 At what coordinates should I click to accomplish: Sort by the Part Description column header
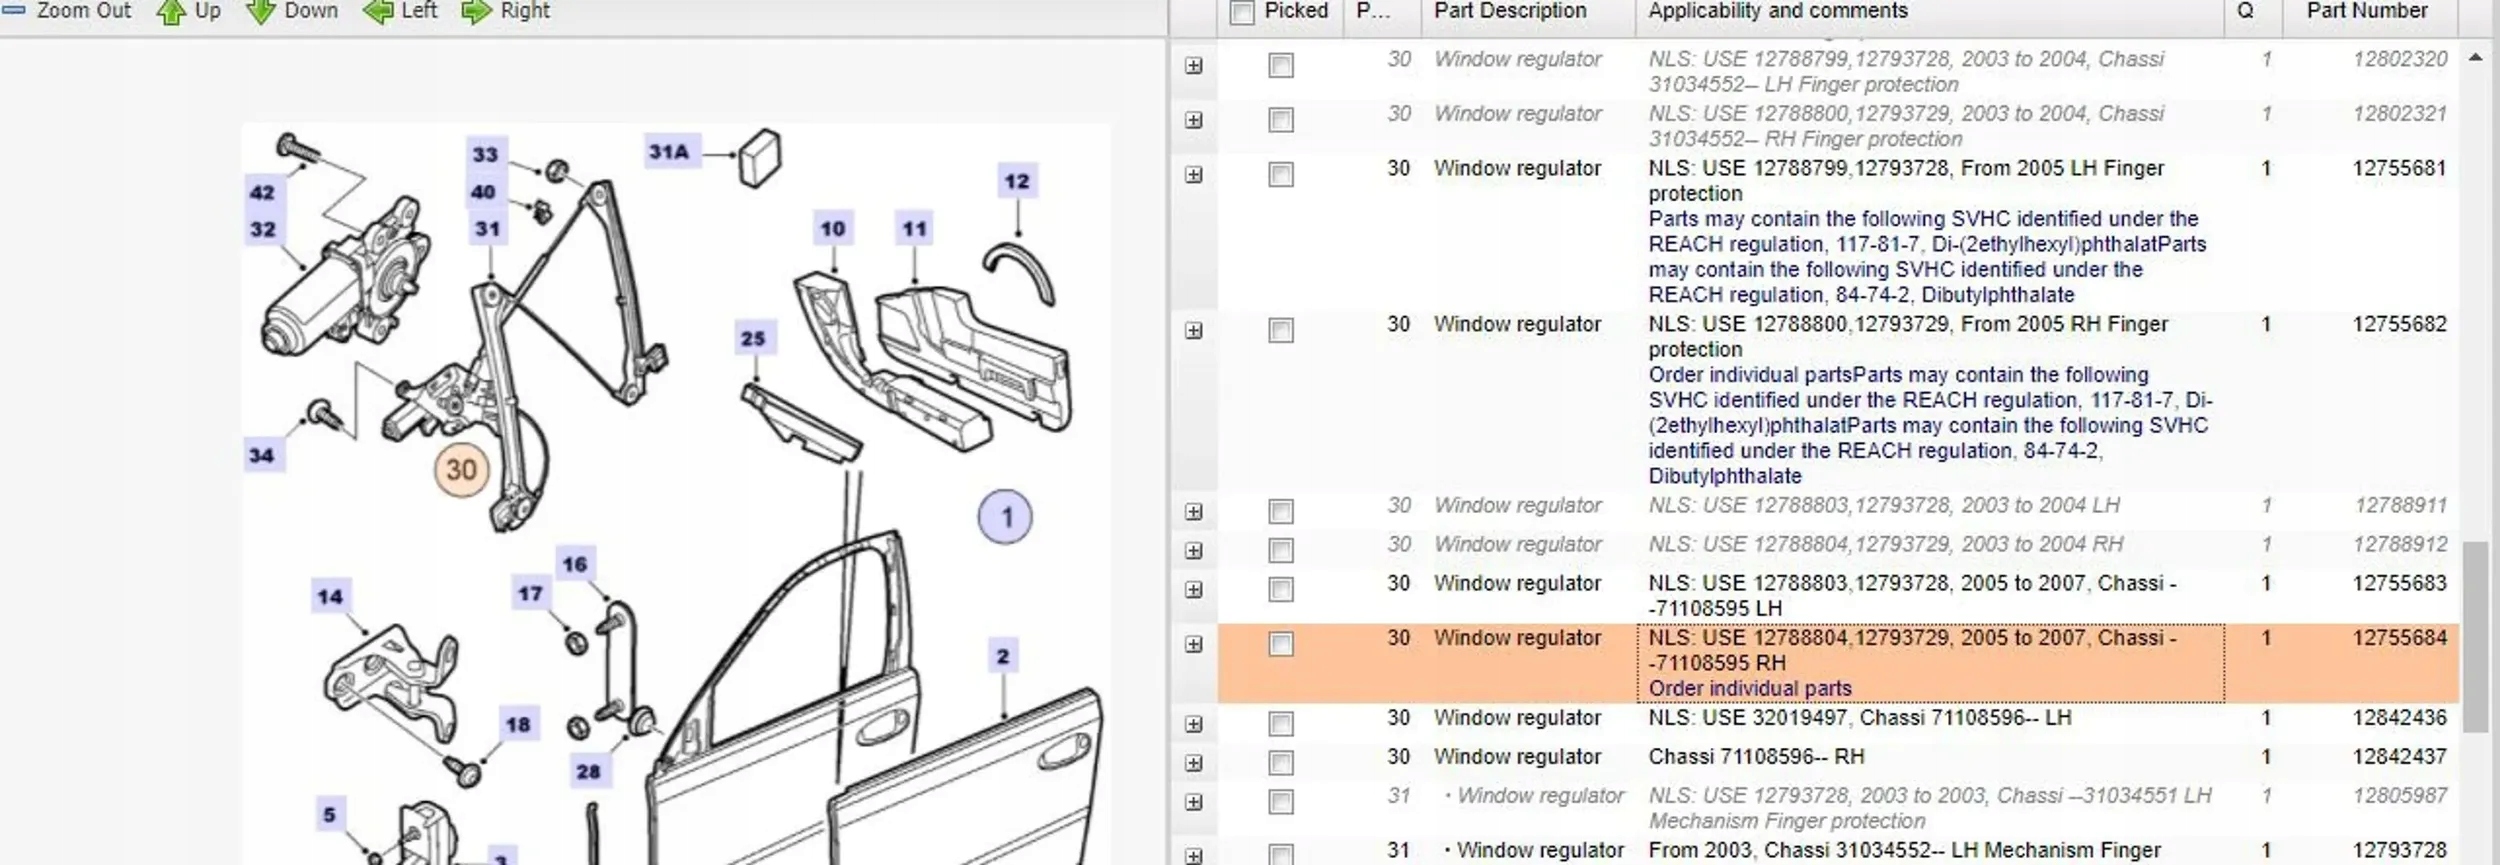pos(1528,13)
